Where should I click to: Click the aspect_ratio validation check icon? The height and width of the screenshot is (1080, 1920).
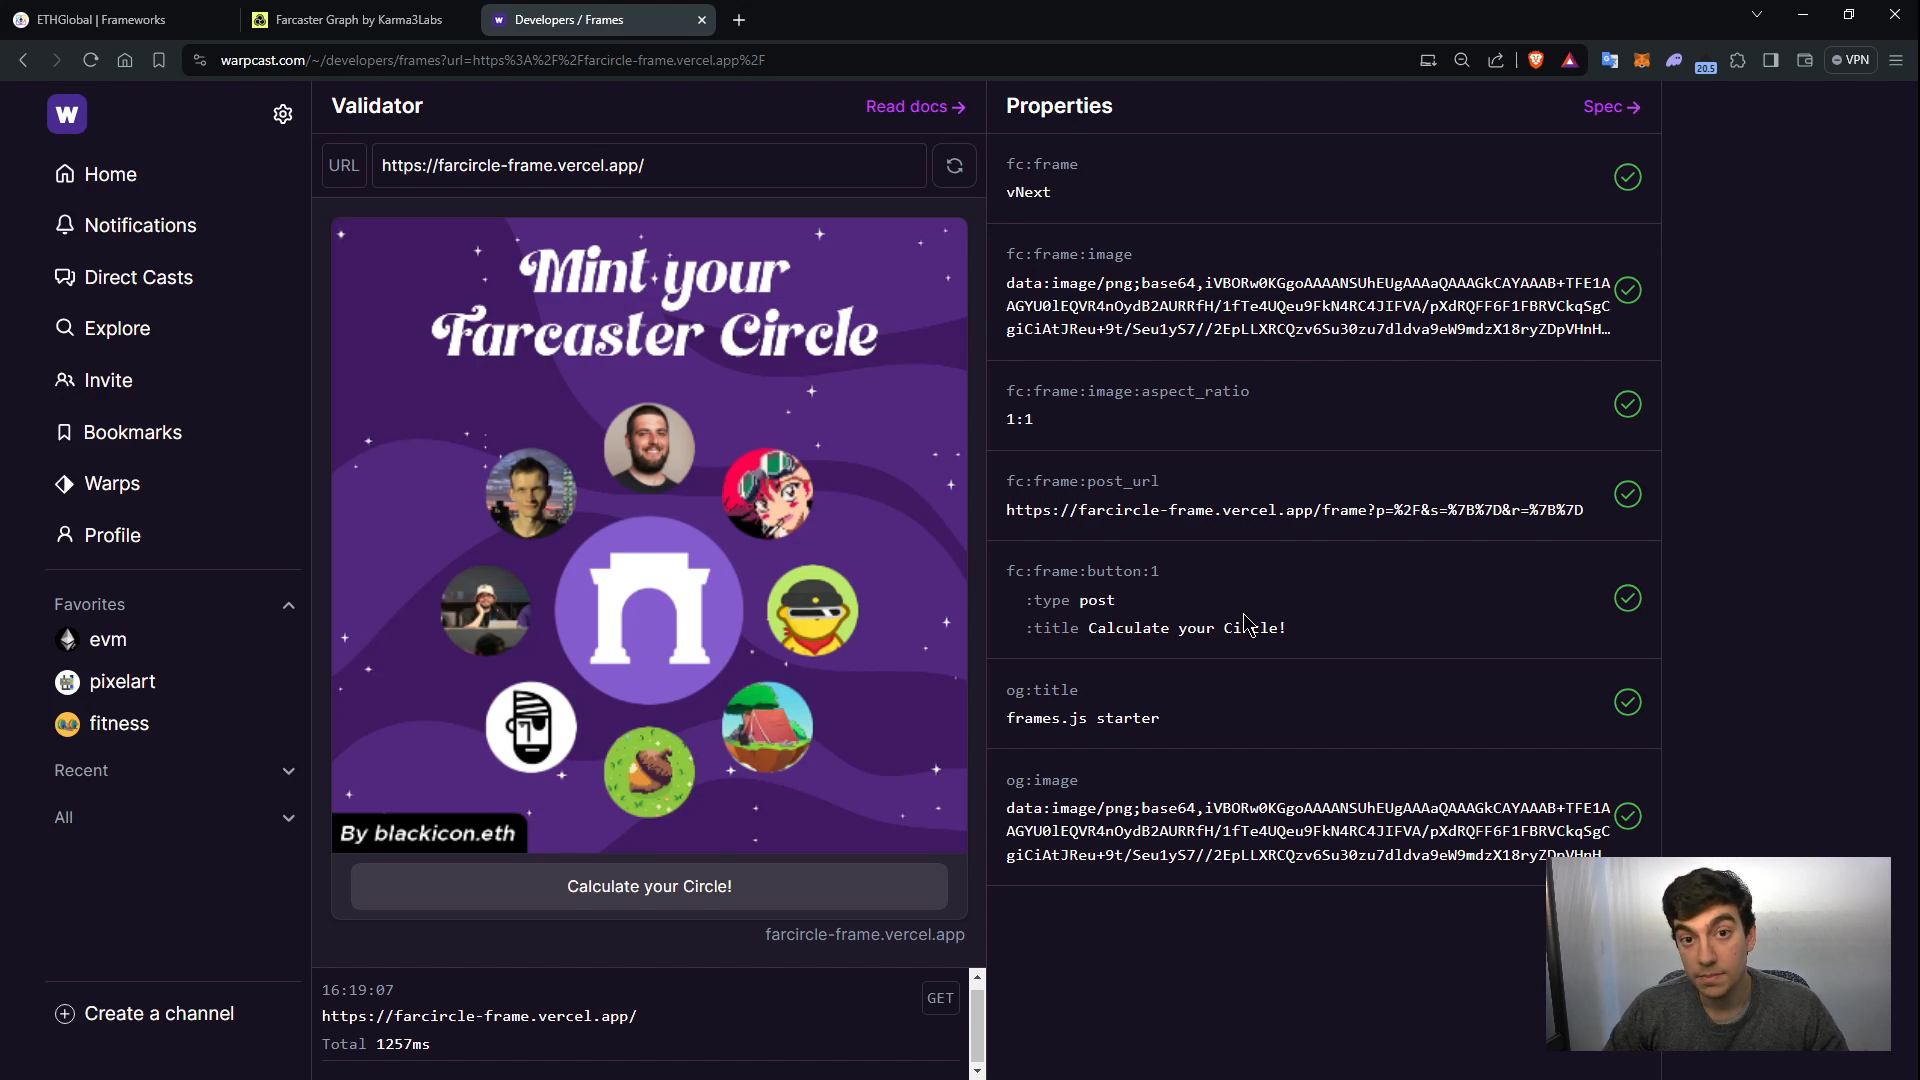[1627, 404]
